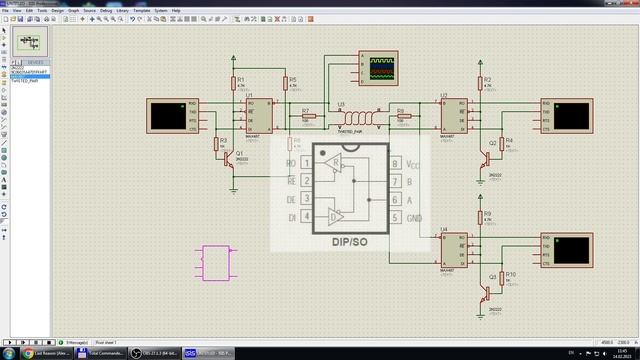Open the Graph menu
This screenshot has width=640, height=360.
point(73,11)
